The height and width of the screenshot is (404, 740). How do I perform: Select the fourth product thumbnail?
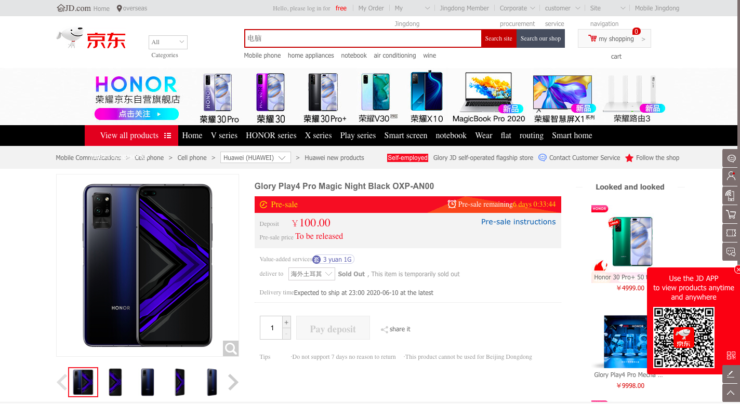(179, 382)
